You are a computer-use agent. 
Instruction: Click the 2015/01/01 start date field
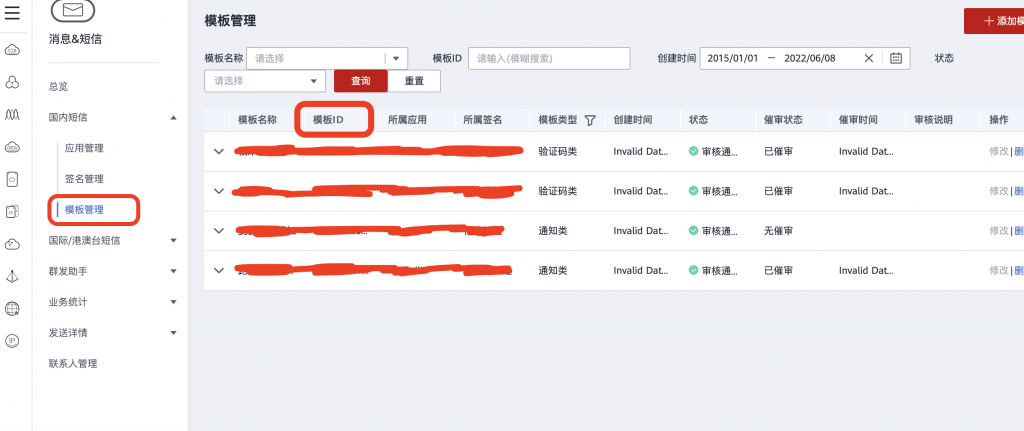[x=733, y=58]
